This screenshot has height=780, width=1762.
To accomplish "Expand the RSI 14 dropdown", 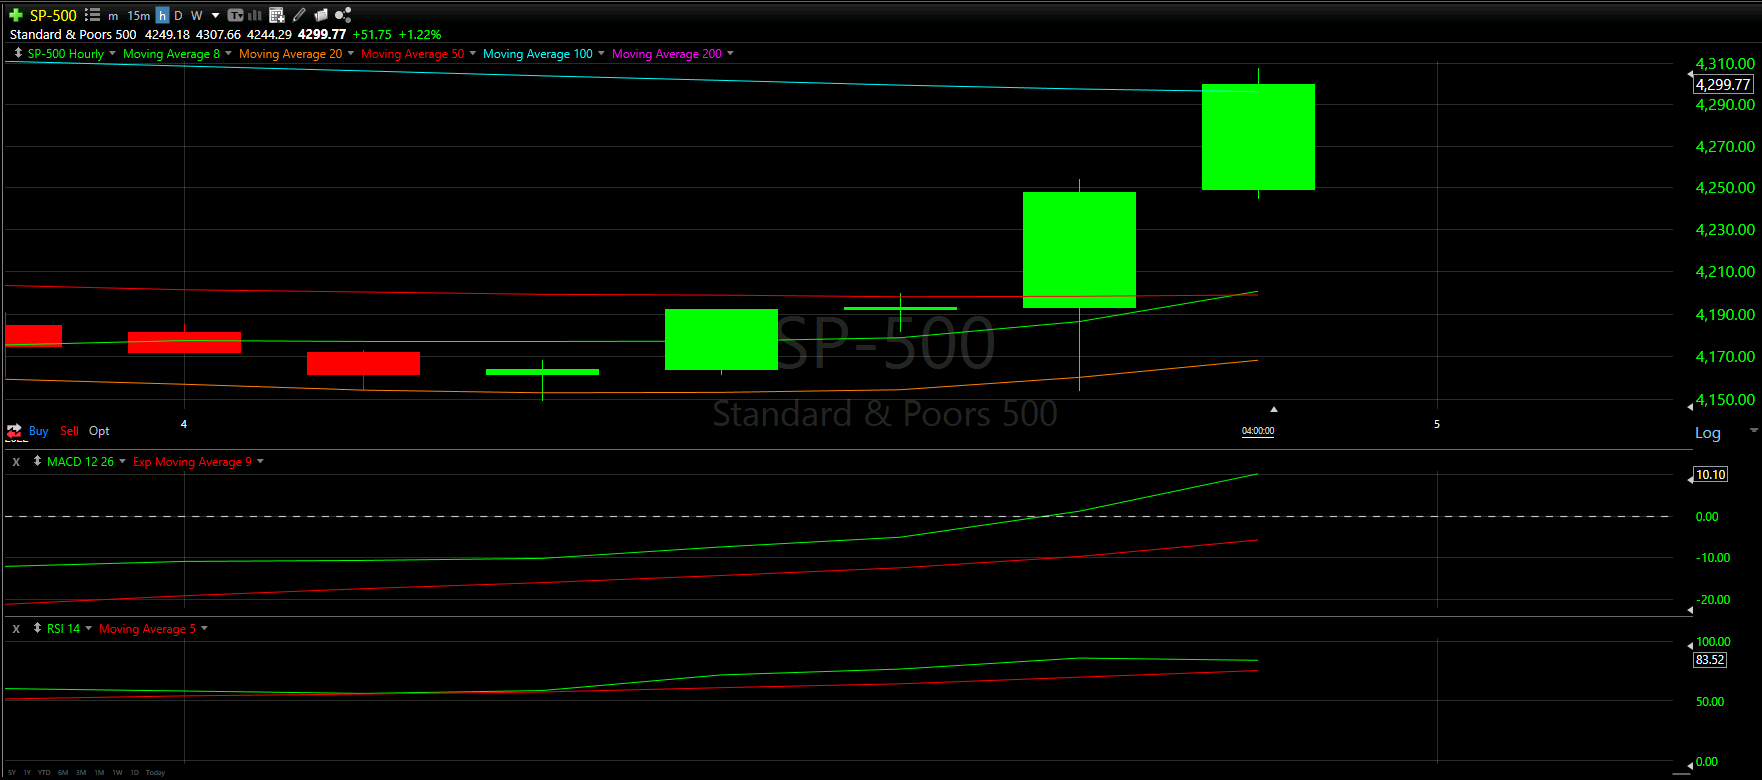I will (x=88, y=629).
